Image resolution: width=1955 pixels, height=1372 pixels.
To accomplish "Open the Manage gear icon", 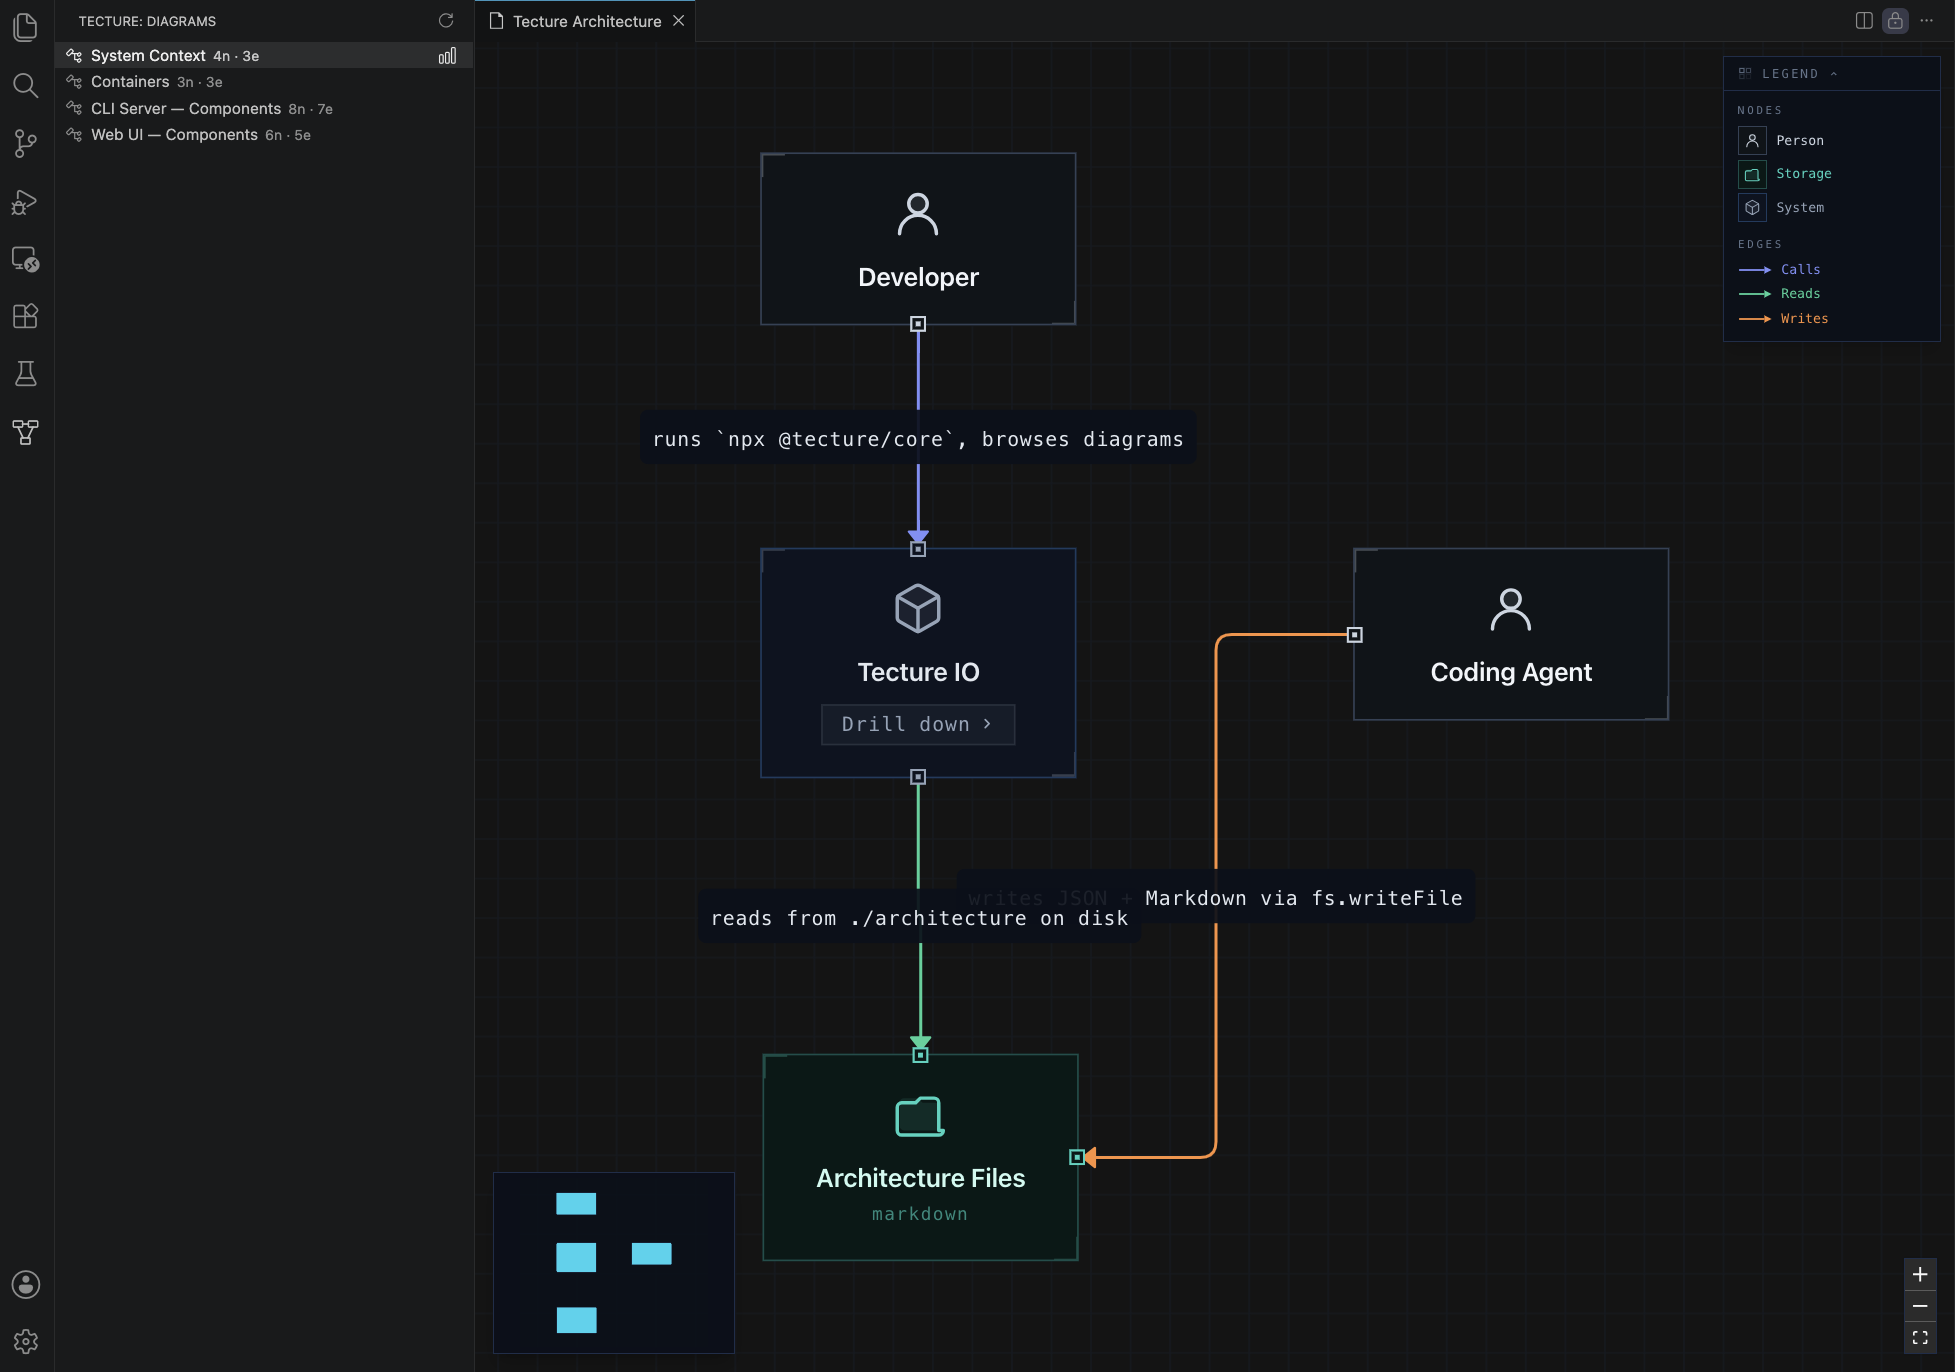I will pyautogui.click(x=26, y=1341).
